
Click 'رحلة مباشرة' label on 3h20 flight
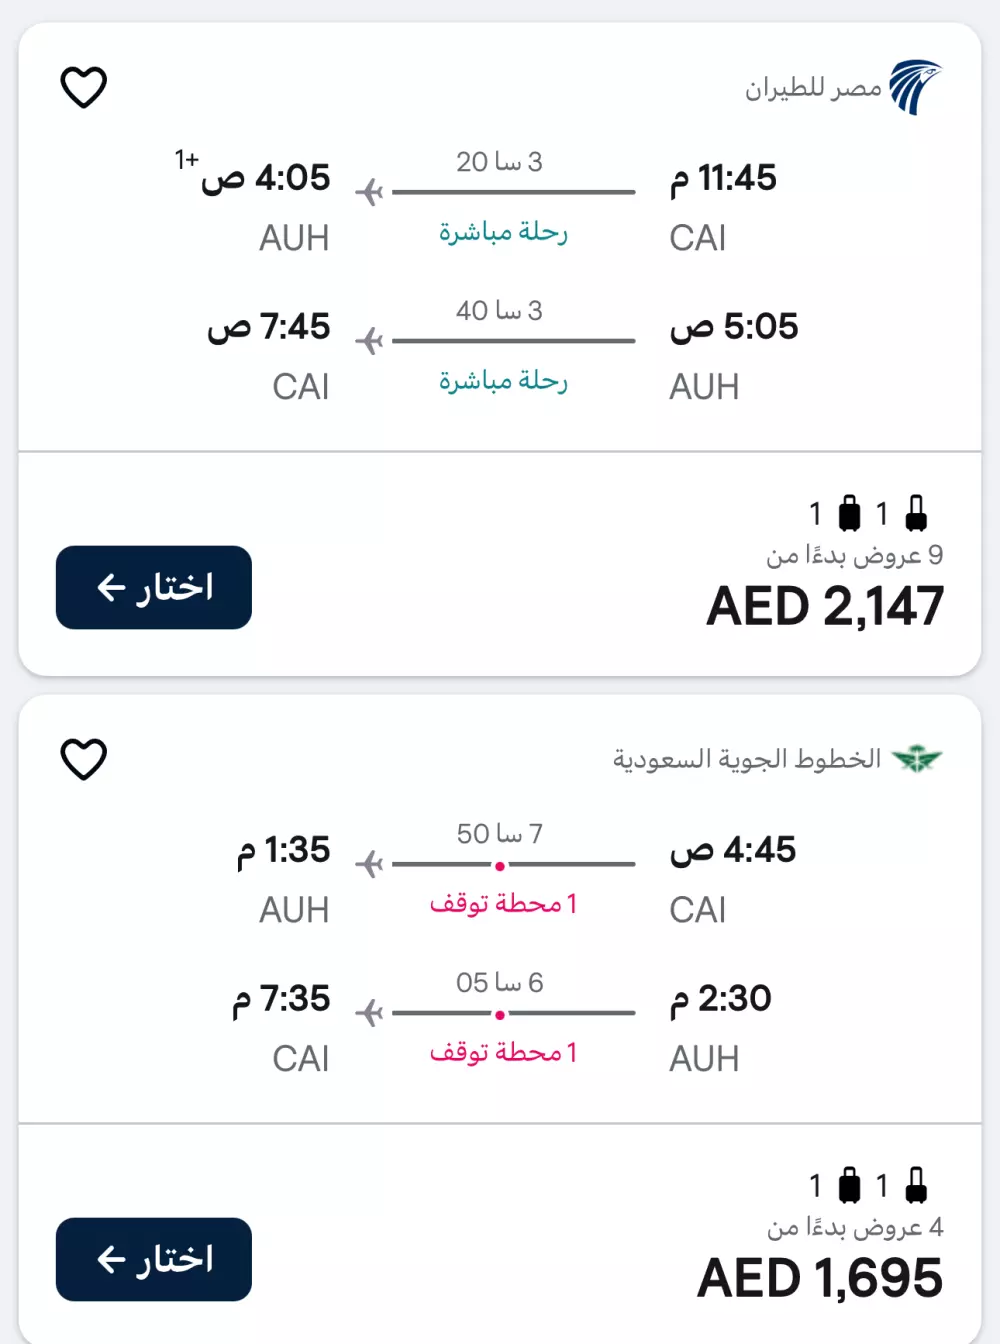coord(503,233)
